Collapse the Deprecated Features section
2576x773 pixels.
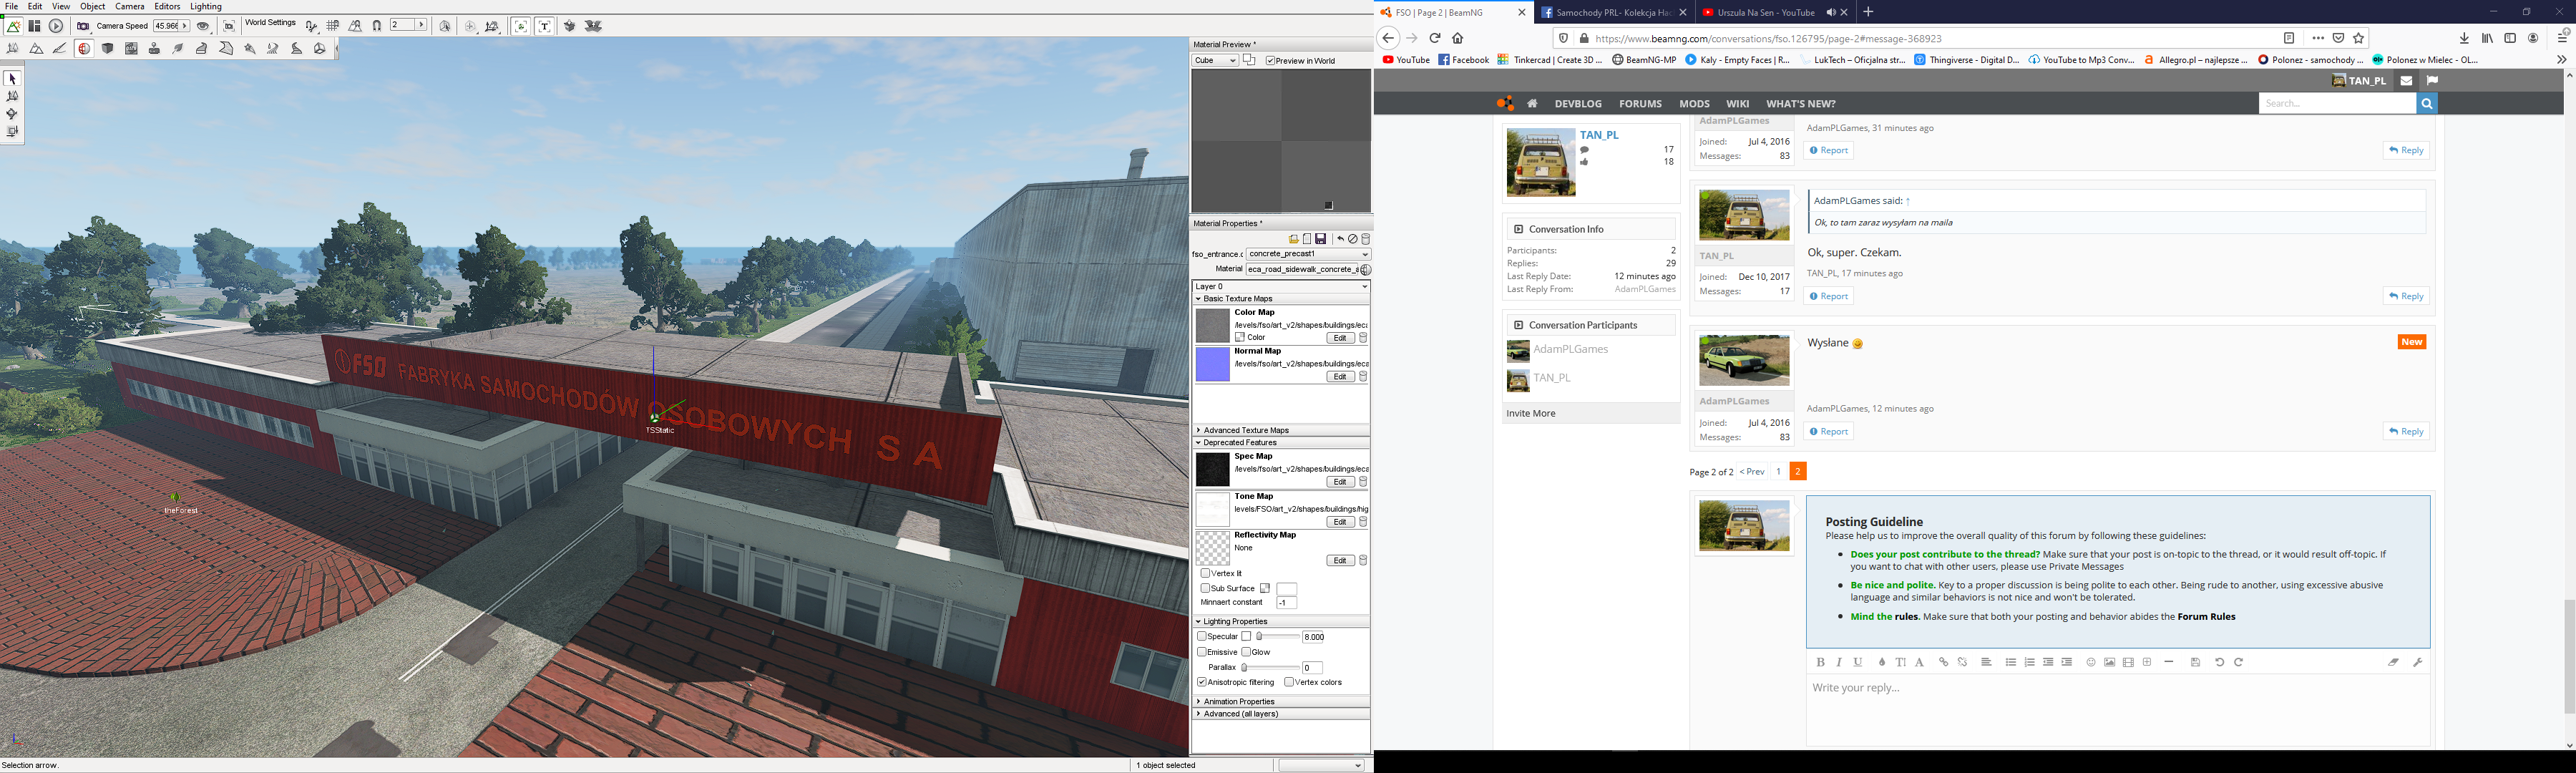click(x=1281, y=442)
